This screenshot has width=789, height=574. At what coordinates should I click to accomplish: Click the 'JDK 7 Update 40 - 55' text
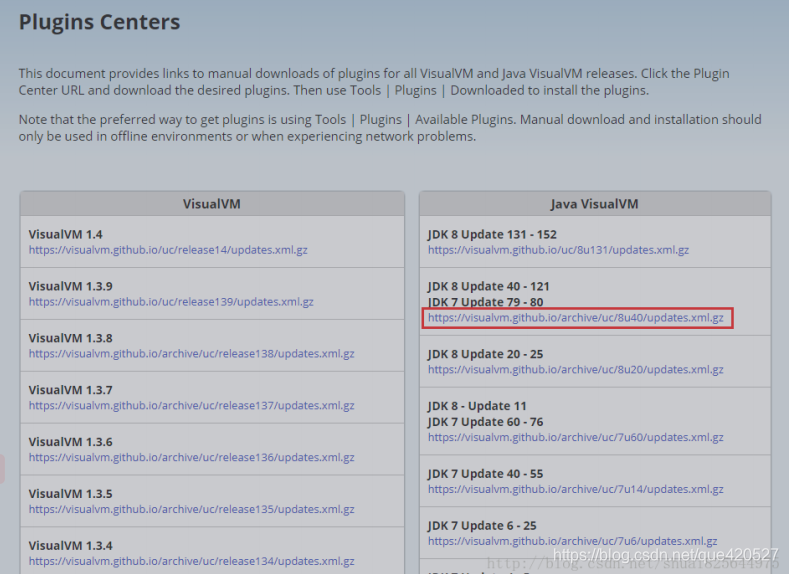click(x=486, y=474)
